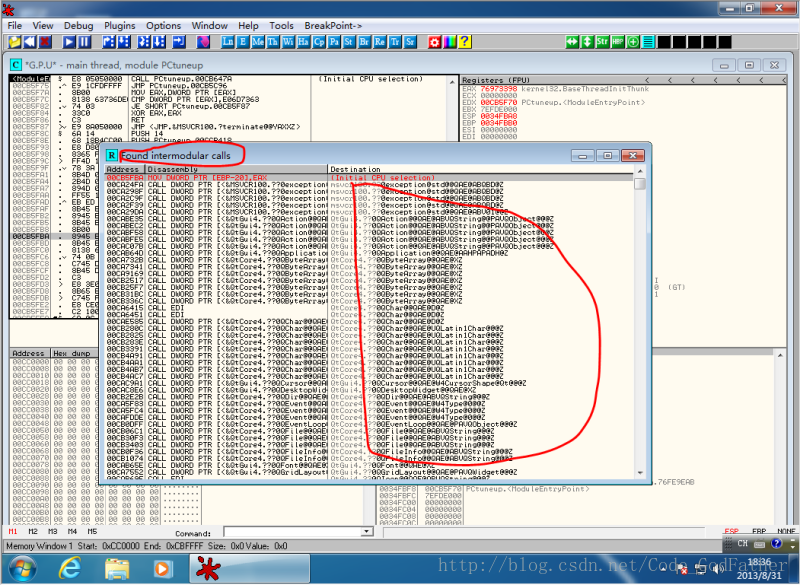The height and width of the screenshot is (585, 800).
Task: Expand the Command box dropdown arrow
Action: pyautogui.click(x=366, y=532)
